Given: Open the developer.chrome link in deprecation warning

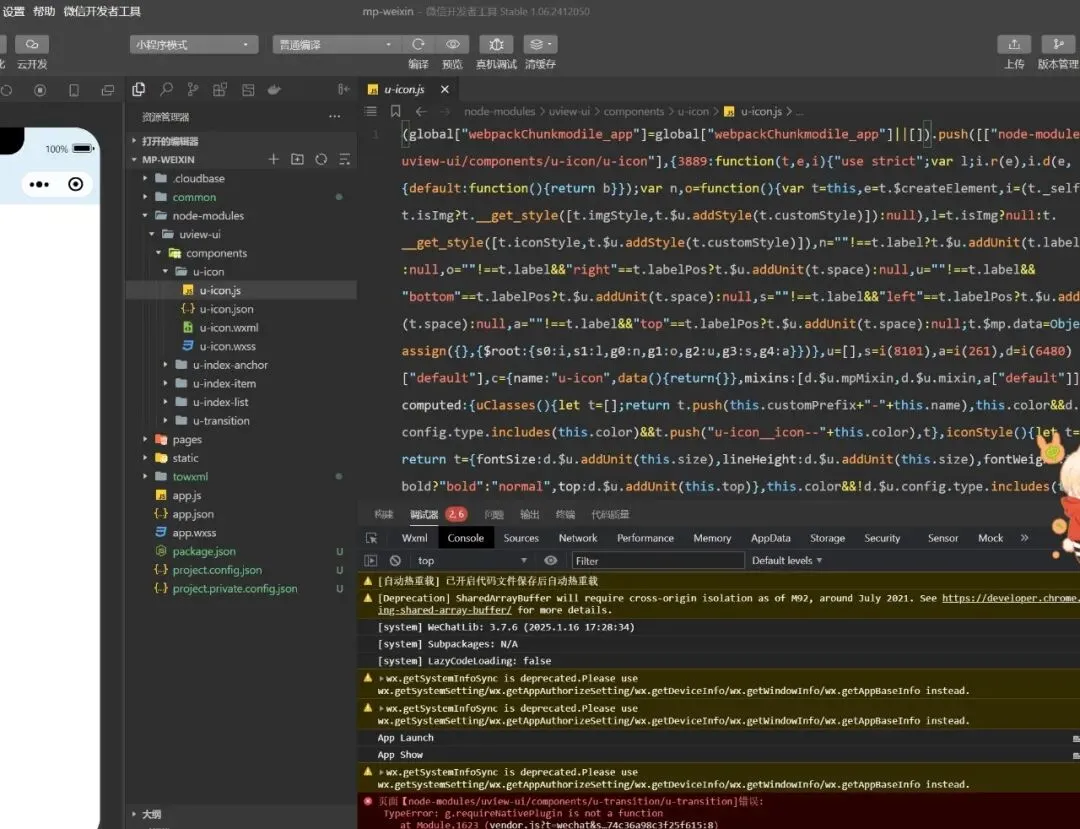Looking at the screenshot, I should point(1010,598).
